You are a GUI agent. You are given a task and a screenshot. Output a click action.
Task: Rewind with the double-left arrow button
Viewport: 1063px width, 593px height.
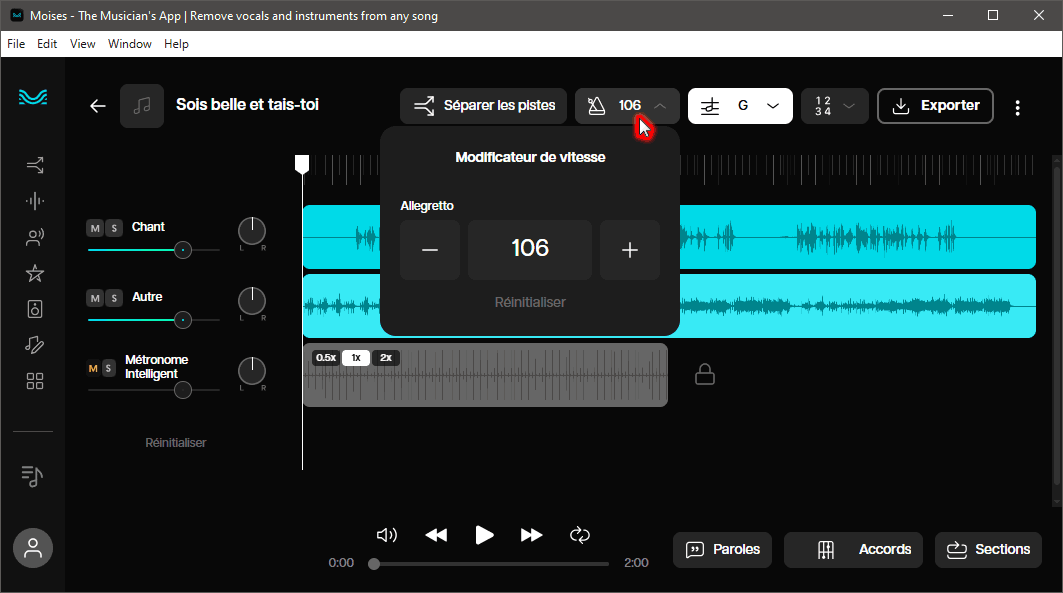436,535
